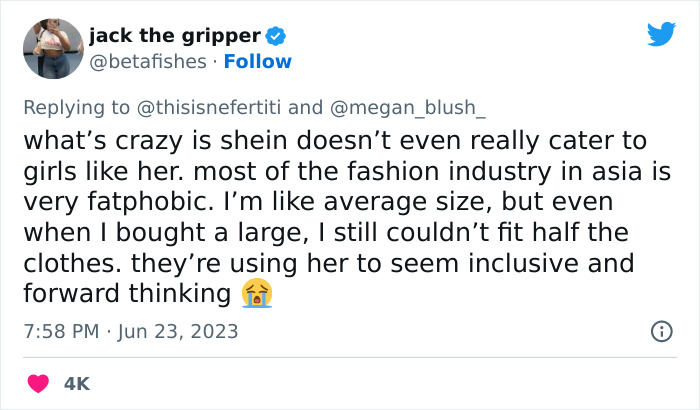Click the blue verified badge
Viewport: 700px width, 410px height.
(276, 37)
